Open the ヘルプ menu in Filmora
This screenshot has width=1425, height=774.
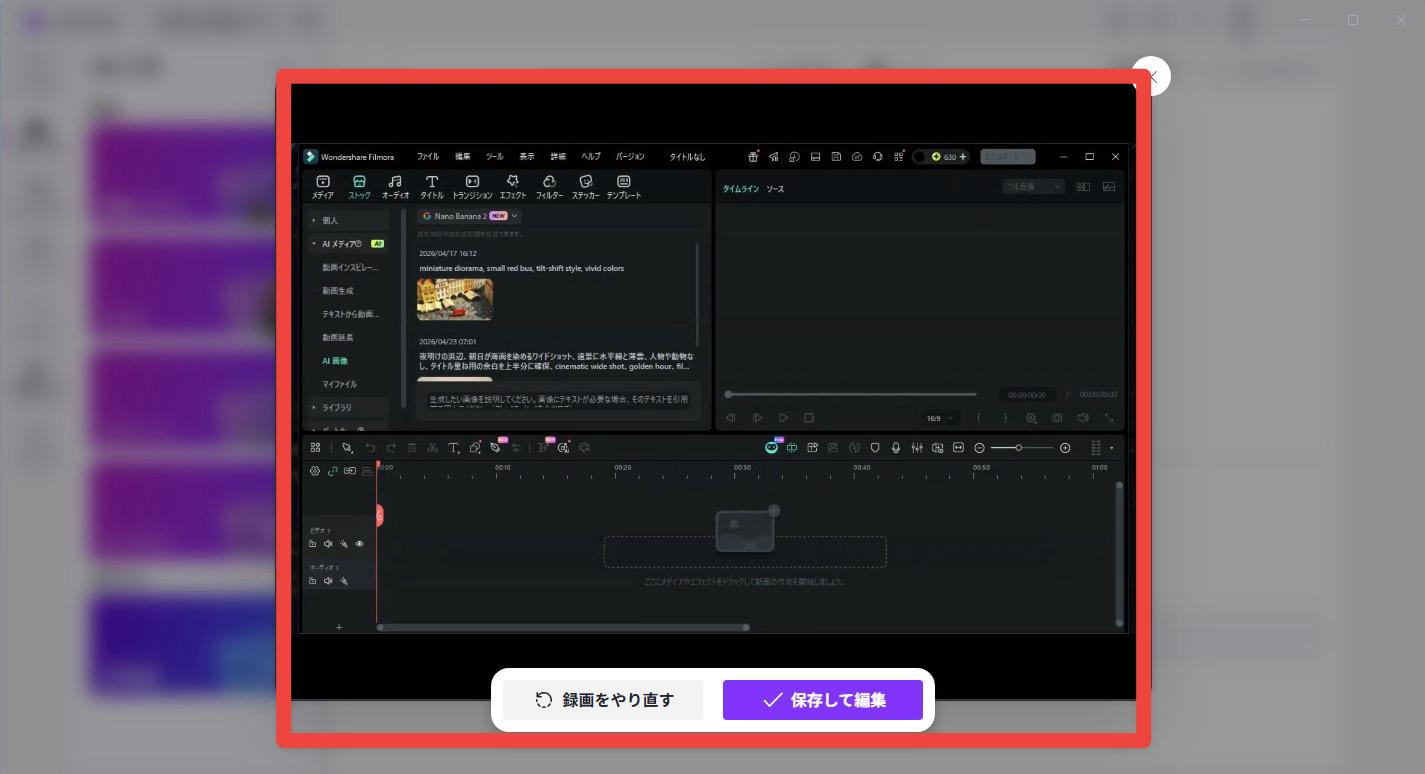(591, 157)
